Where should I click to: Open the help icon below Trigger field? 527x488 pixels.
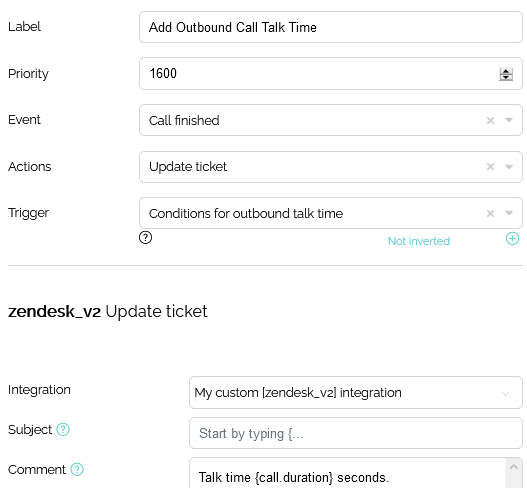pos(146,238)
